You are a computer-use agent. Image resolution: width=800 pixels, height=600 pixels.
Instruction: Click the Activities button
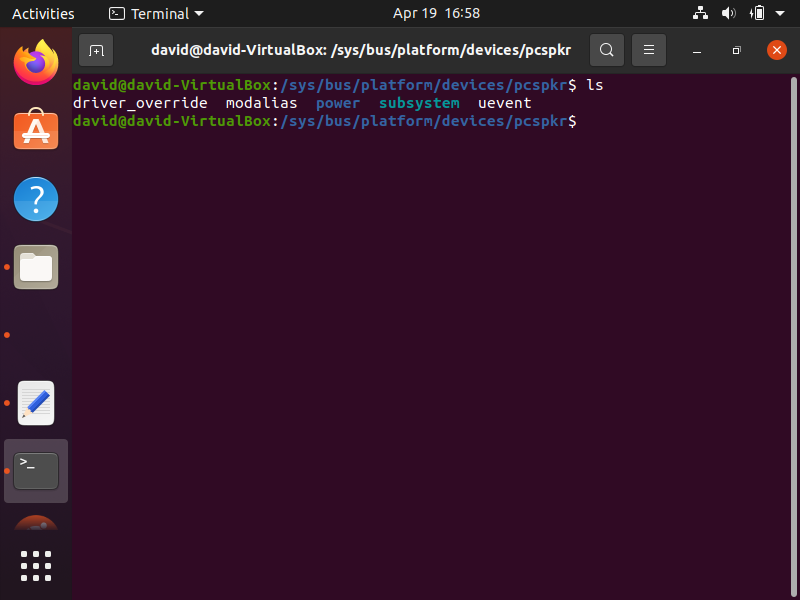pyautogui.click(x=43, y=14)
